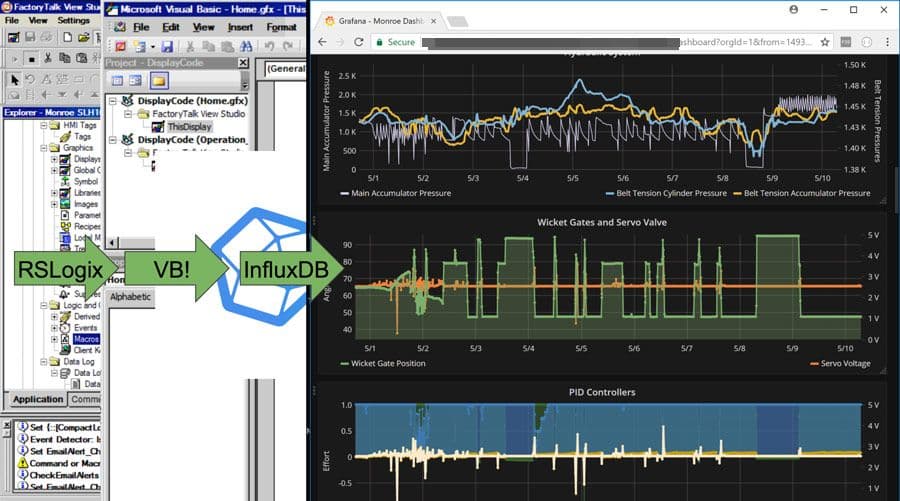Open the Insert menu in Visual Basic

tap(240, 27)
